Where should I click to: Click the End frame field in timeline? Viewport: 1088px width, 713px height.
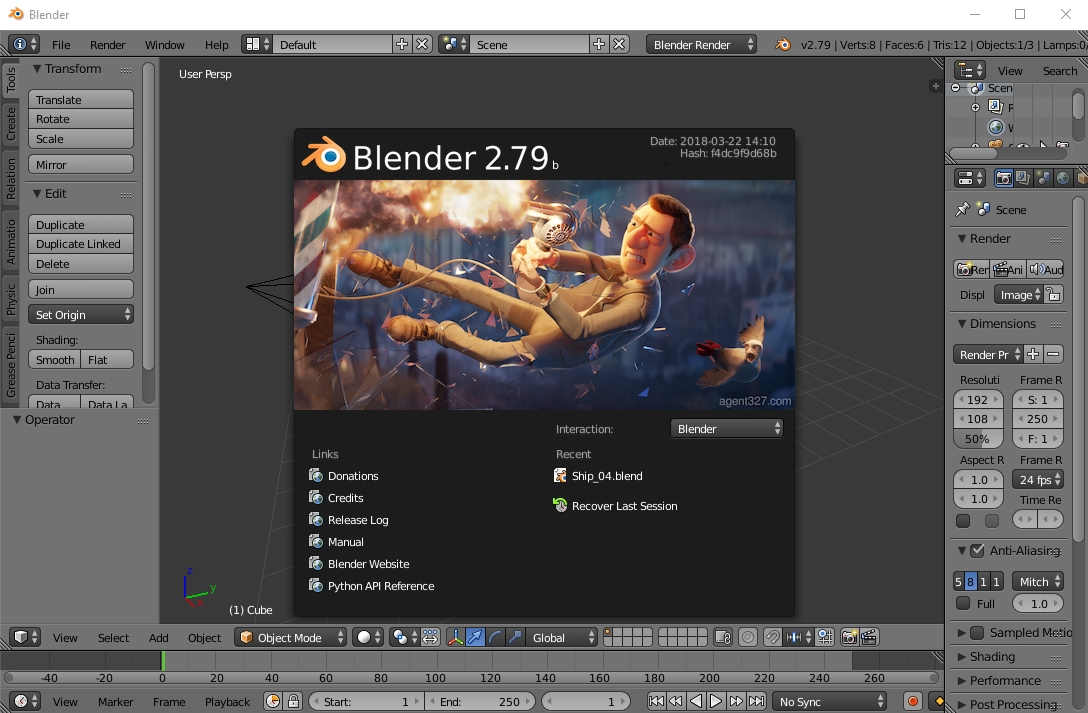pyautogui.click(x=479, y=702)
